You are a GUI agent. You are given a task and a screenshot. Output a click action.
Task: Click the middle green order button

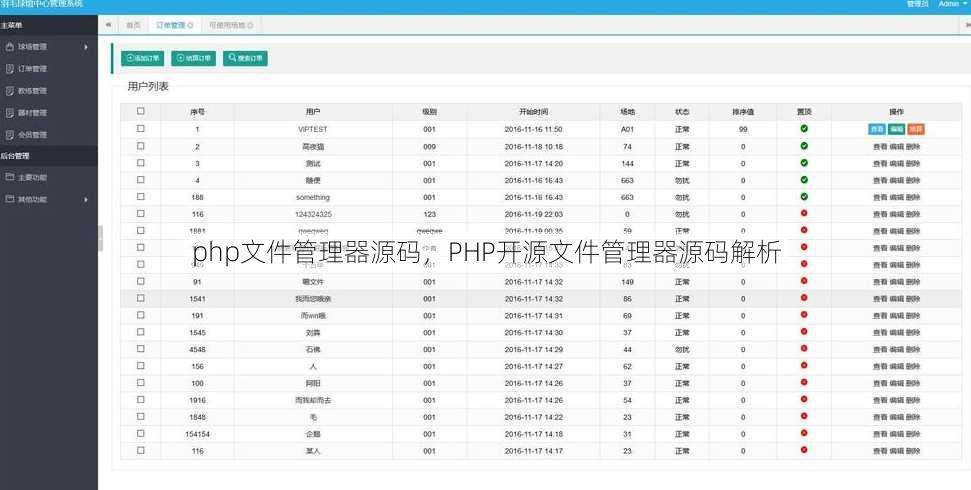pos(193,58)
